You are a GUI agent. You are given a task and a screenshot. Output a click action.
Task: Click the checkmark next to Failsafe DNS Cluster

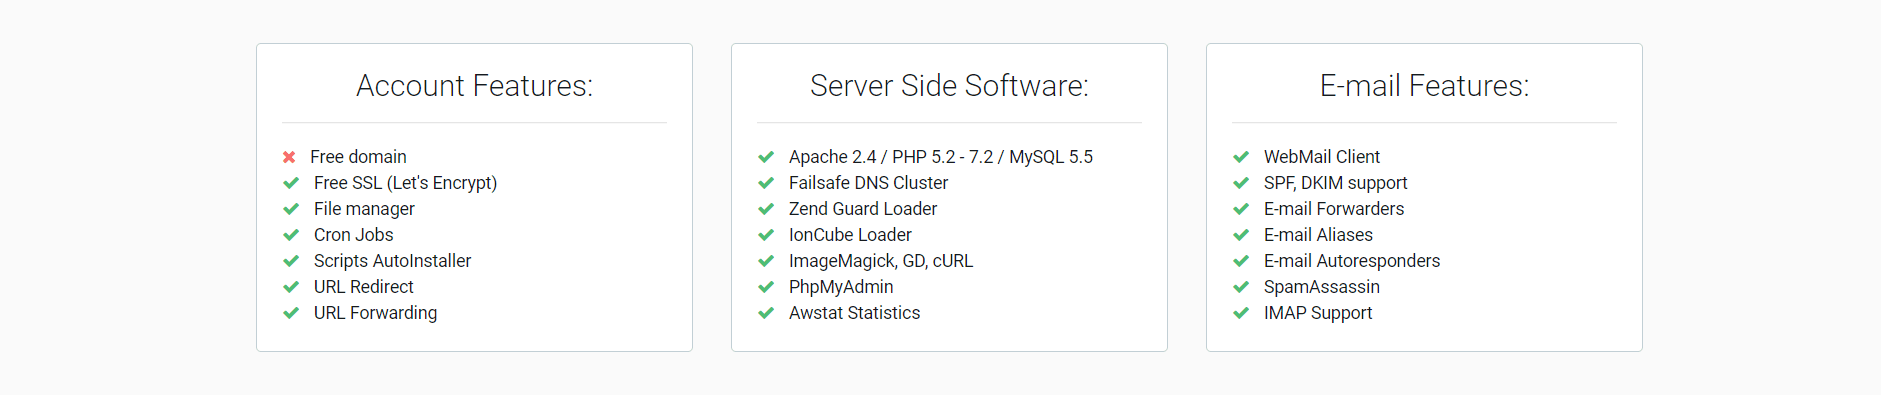[766, 183]
